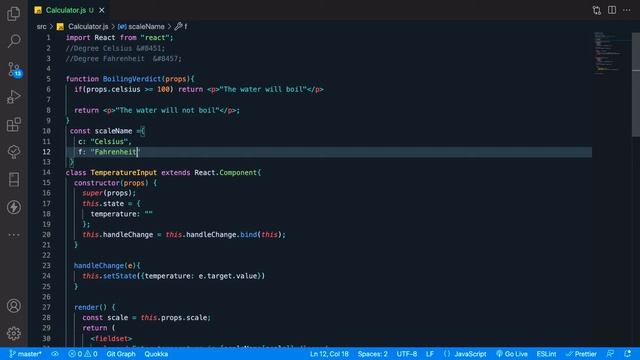Open the Testing view icon in activity bar
This screenshot has width=640, height=360.
pos(13,152)
